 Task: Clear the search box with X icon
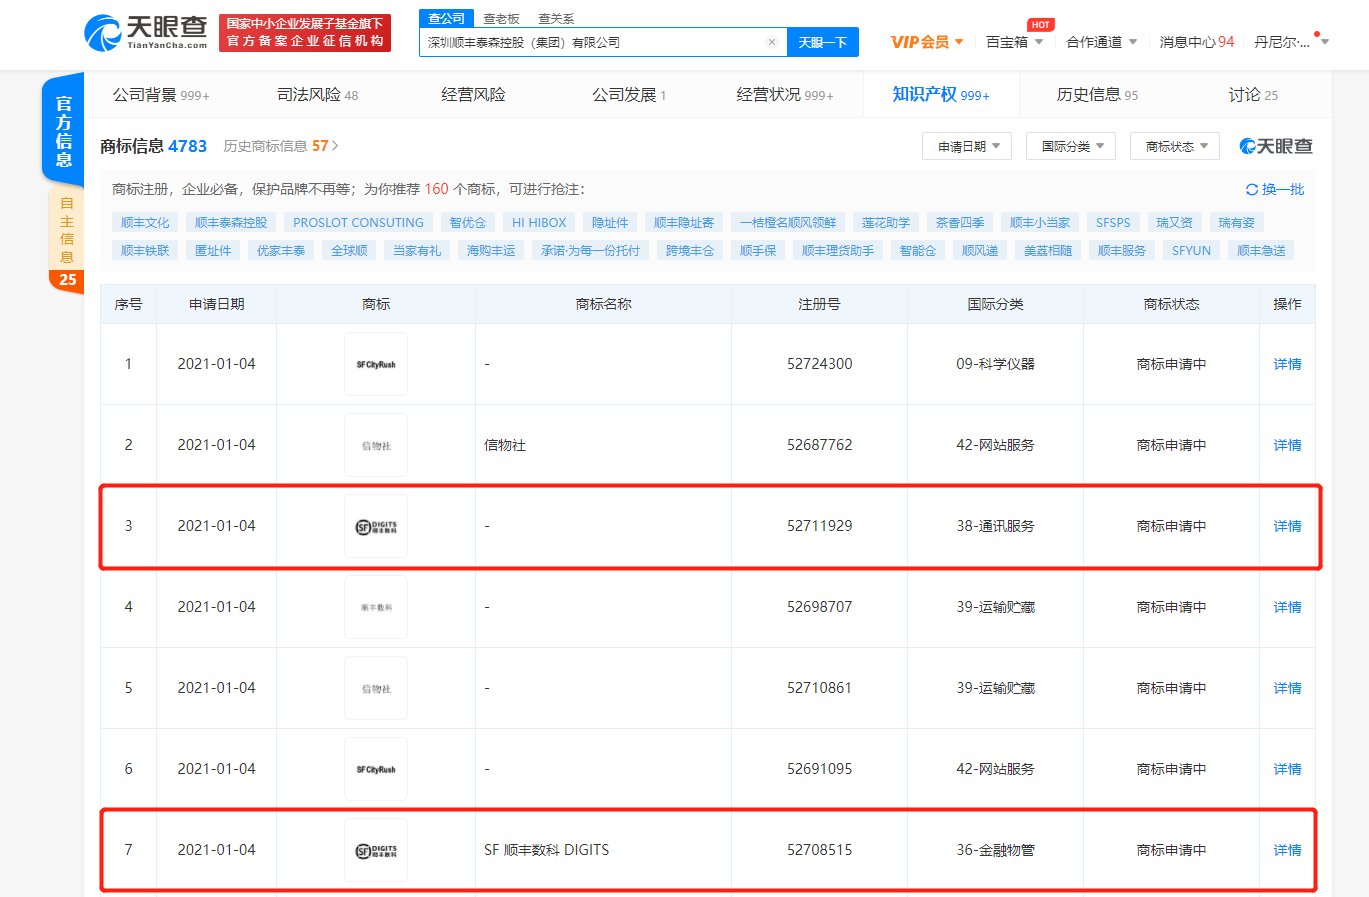772,42
